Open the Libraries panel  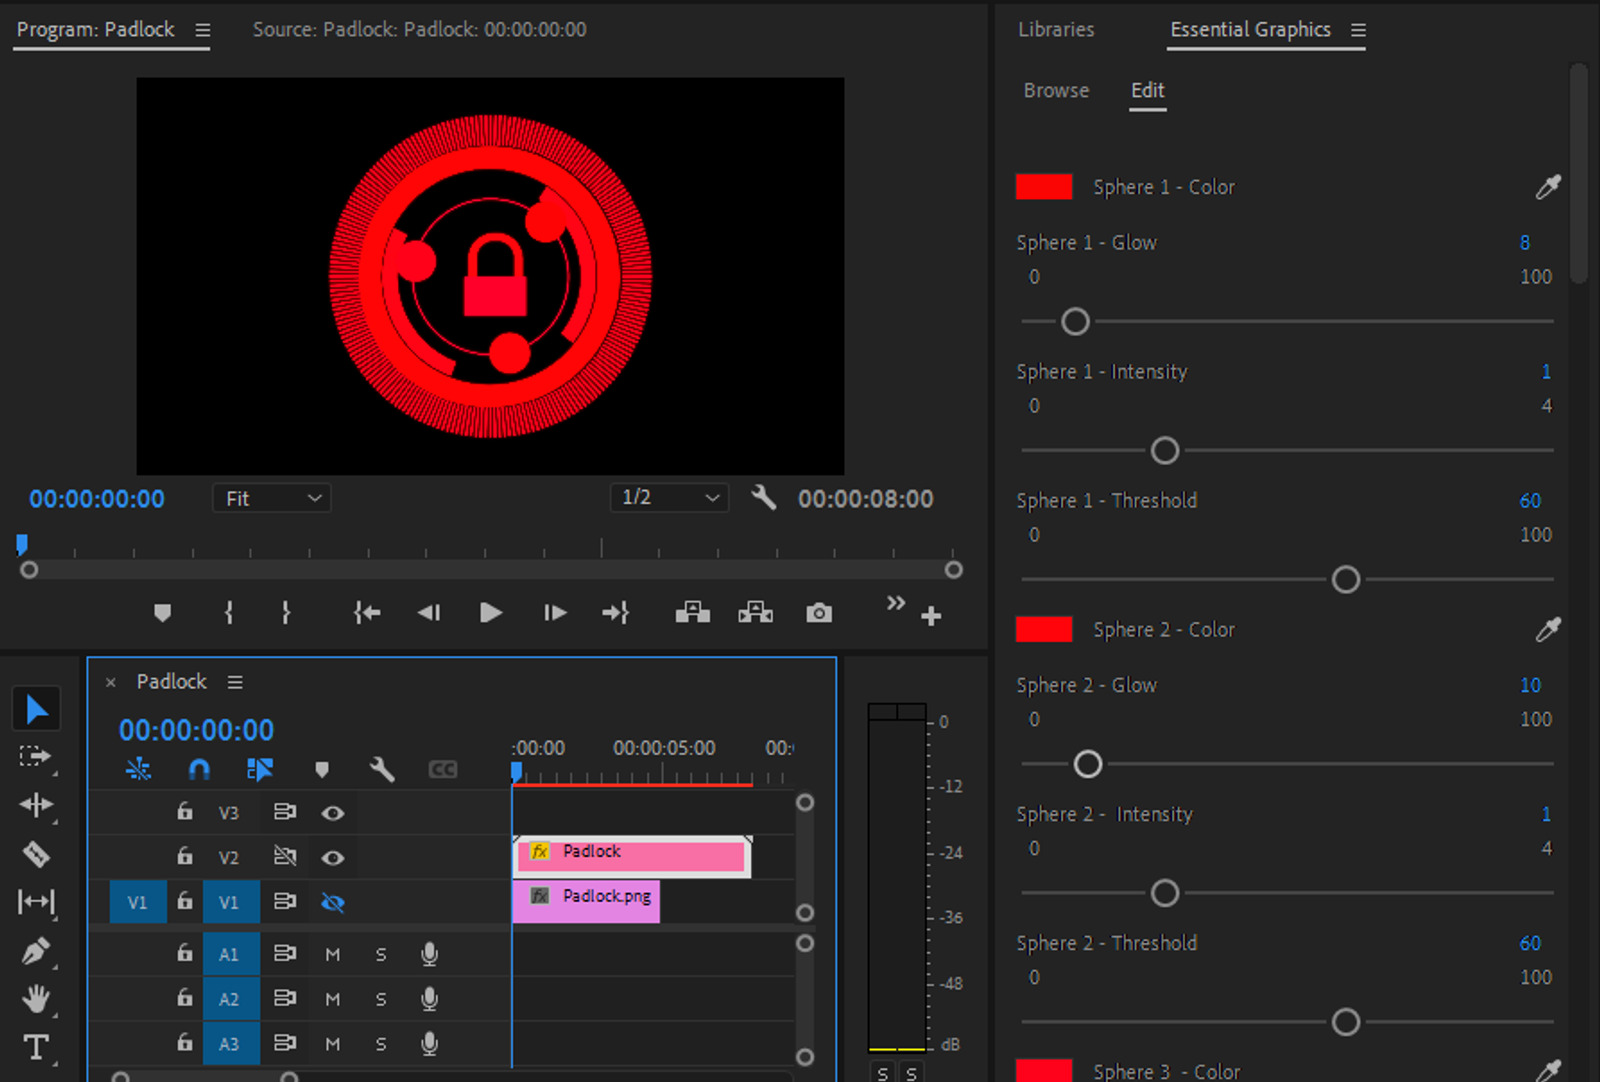(1056, 30)
